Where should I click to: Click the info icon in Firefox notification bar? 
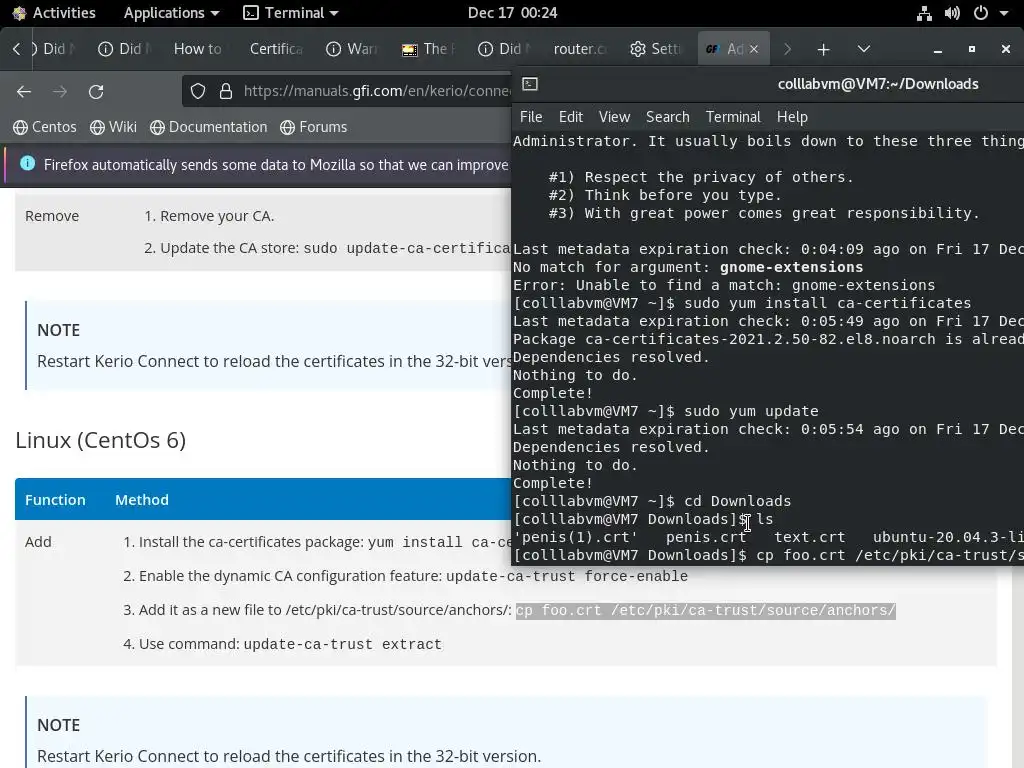(x=27, y=163)
